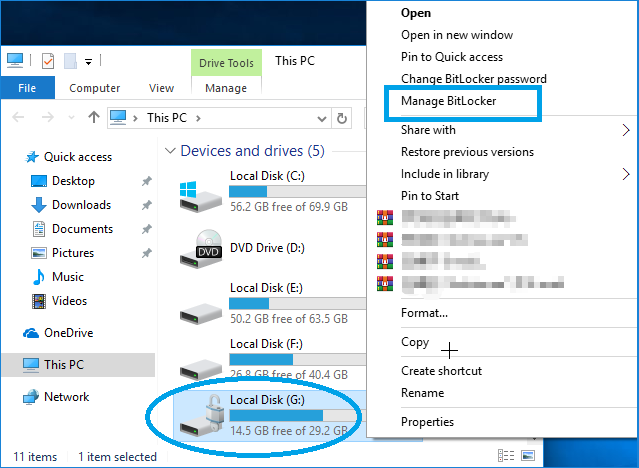Switch to the View ribbon tab
Viewport: 639px width, 468px height.
click(x=161, y=88)
